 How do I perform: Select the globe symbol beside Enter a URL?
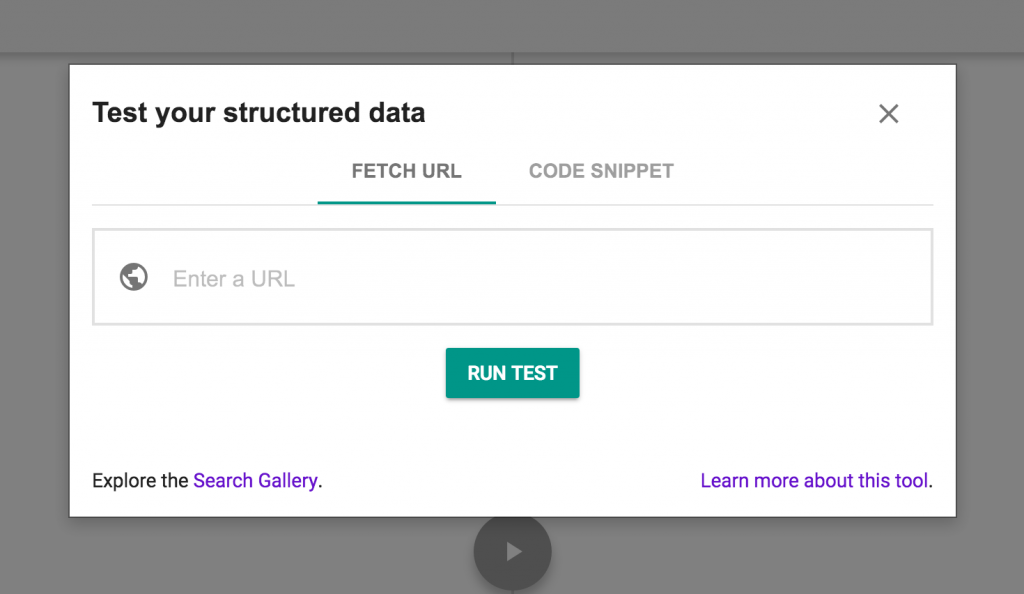coord(134,277)
